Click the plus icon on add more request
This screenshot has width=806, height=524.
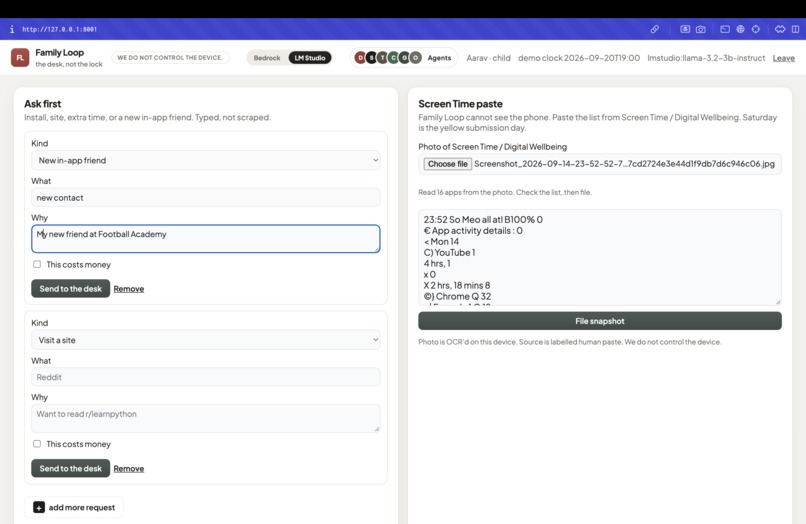[x=39, y=507]
